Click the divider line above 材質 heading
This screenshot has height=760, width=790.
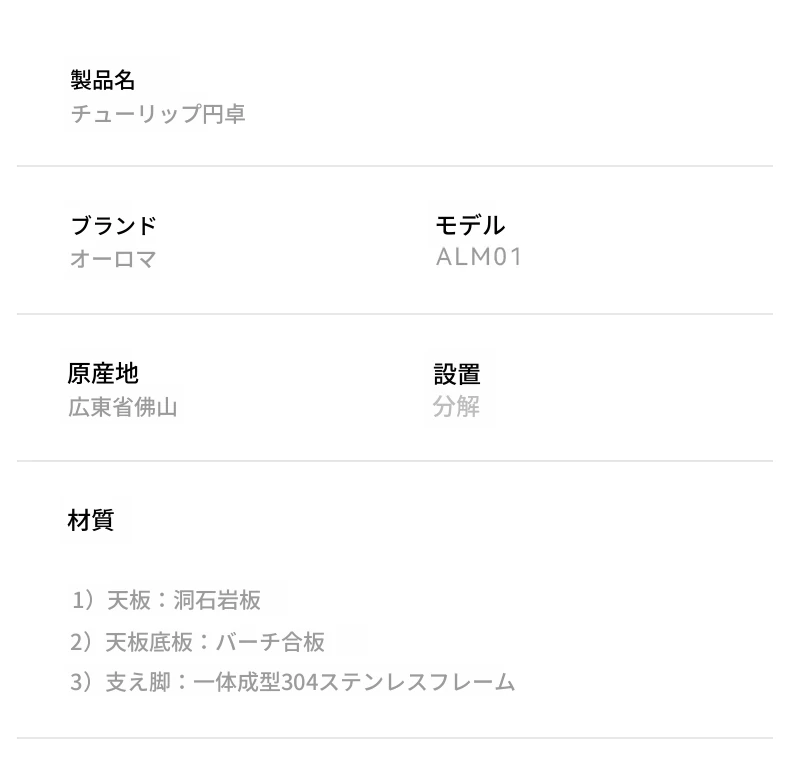pos(394,461)
